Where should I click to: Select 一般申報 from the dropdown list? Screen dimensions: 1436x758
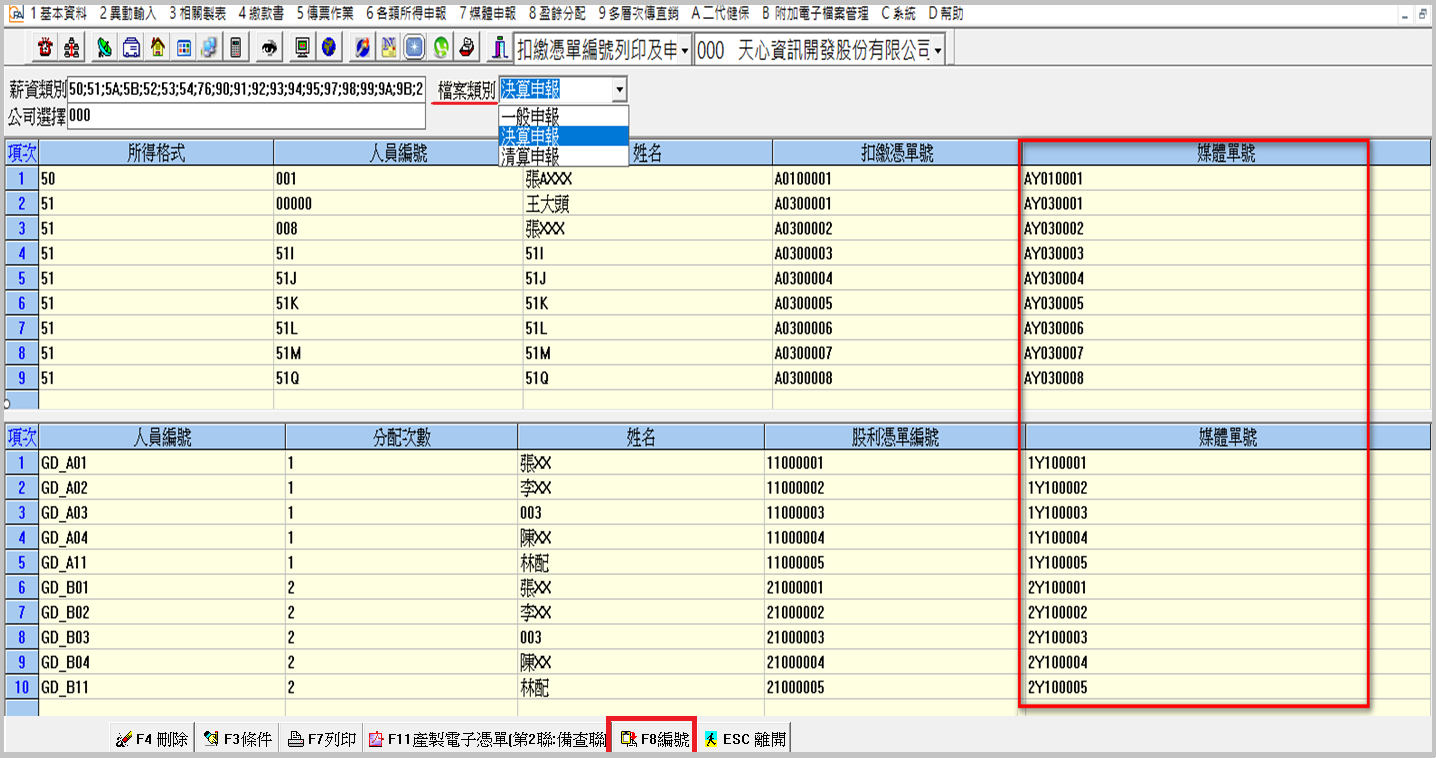coord(530,116)
